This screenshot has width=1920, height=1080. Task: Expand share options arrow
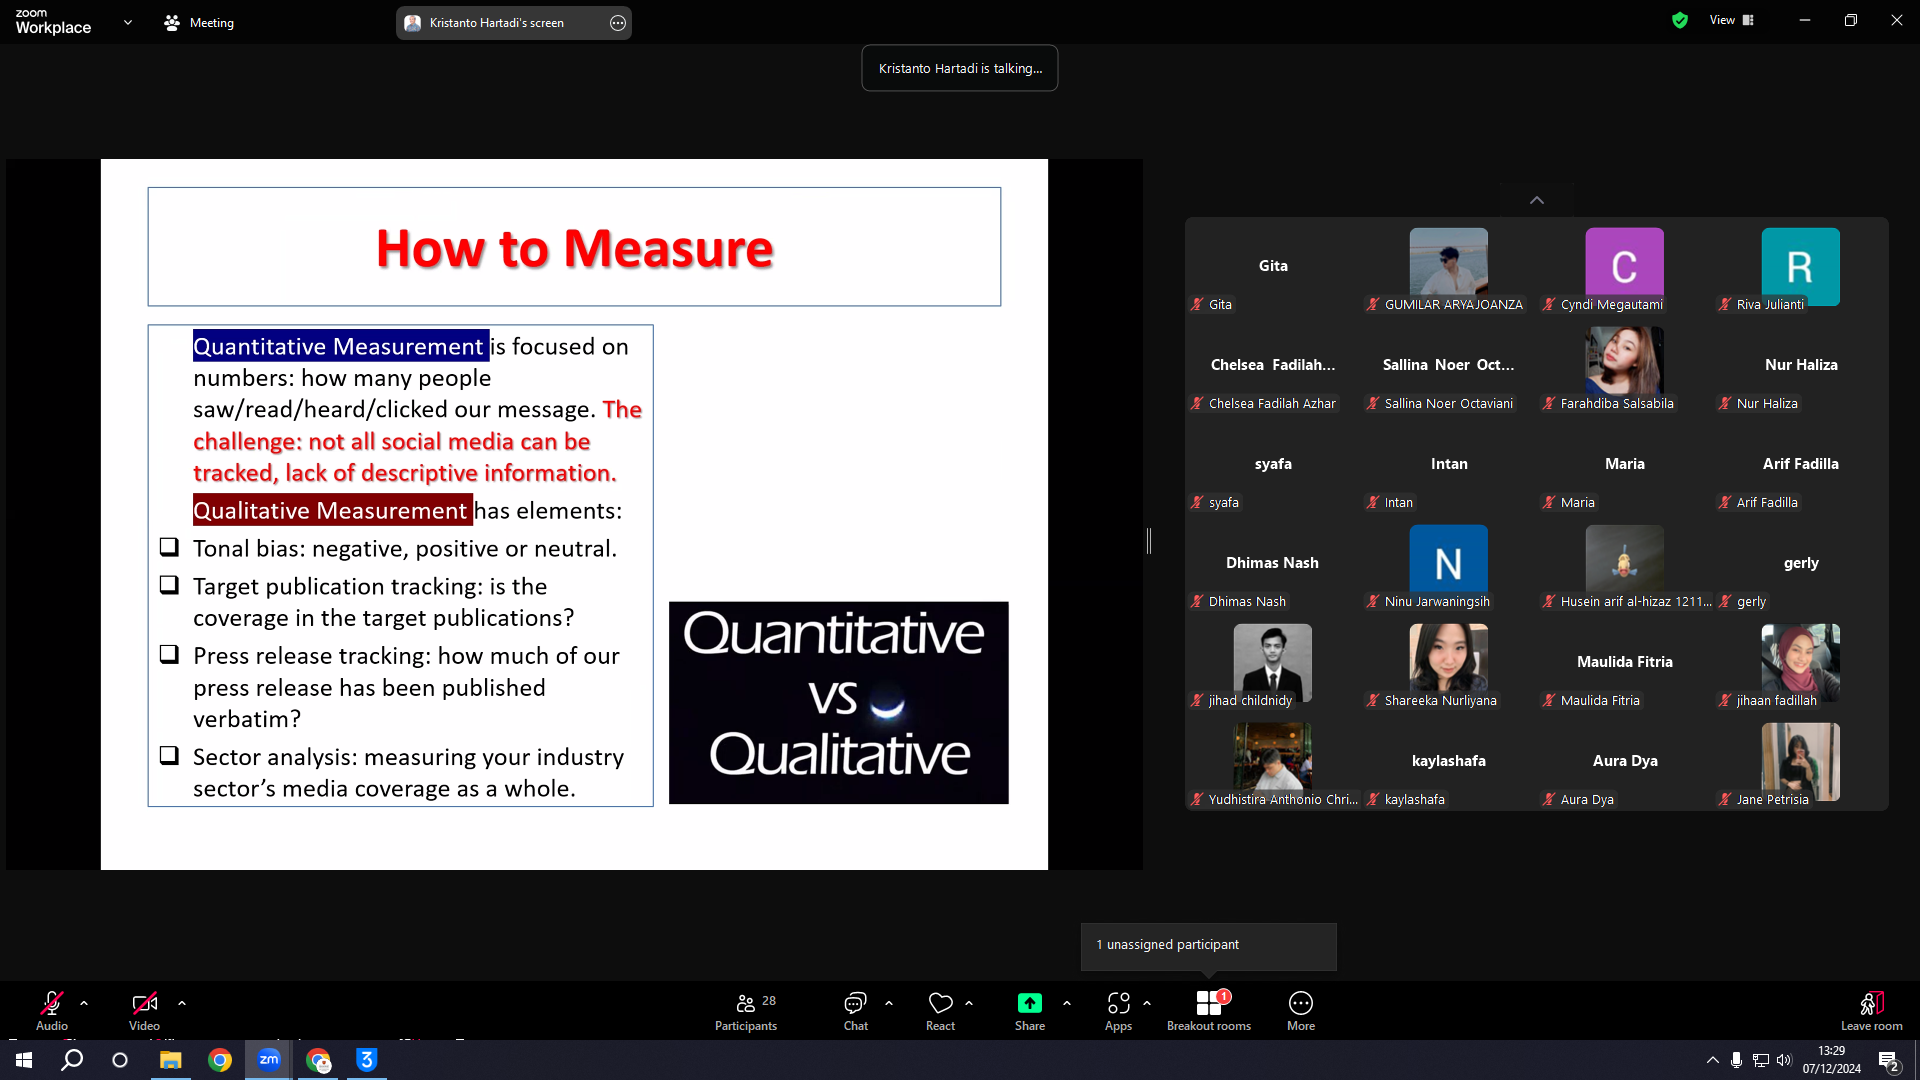[x=1067, y=1003]
